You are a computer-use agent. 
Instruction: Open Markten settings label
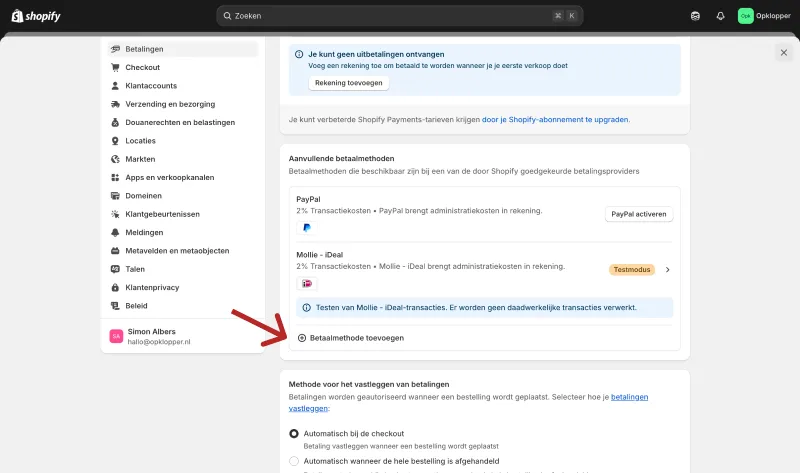click(x=140, y=159)
